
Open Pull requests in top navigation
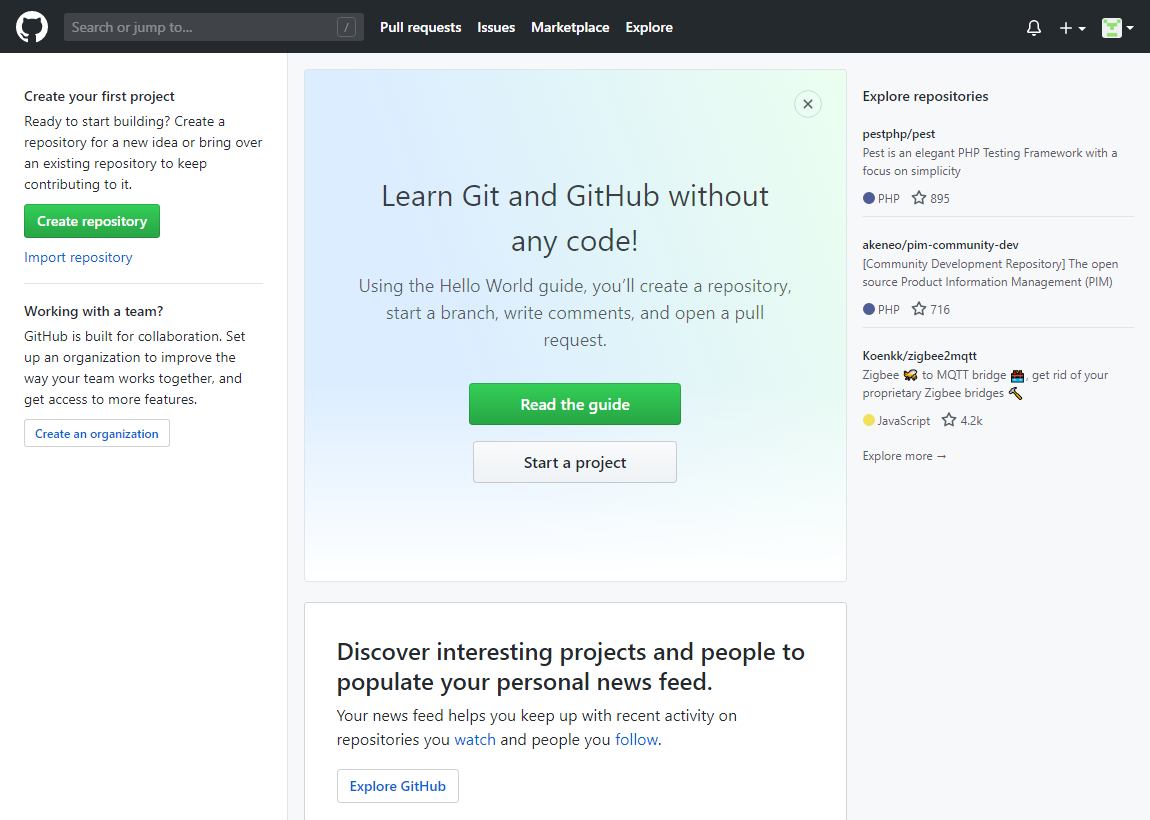click(420, 27)
